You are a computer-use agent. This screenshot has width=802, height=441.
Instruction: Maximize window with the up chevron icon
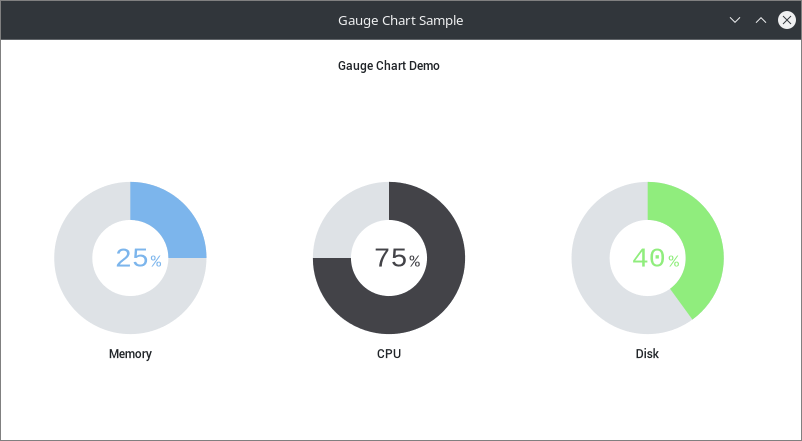point(761,20)
